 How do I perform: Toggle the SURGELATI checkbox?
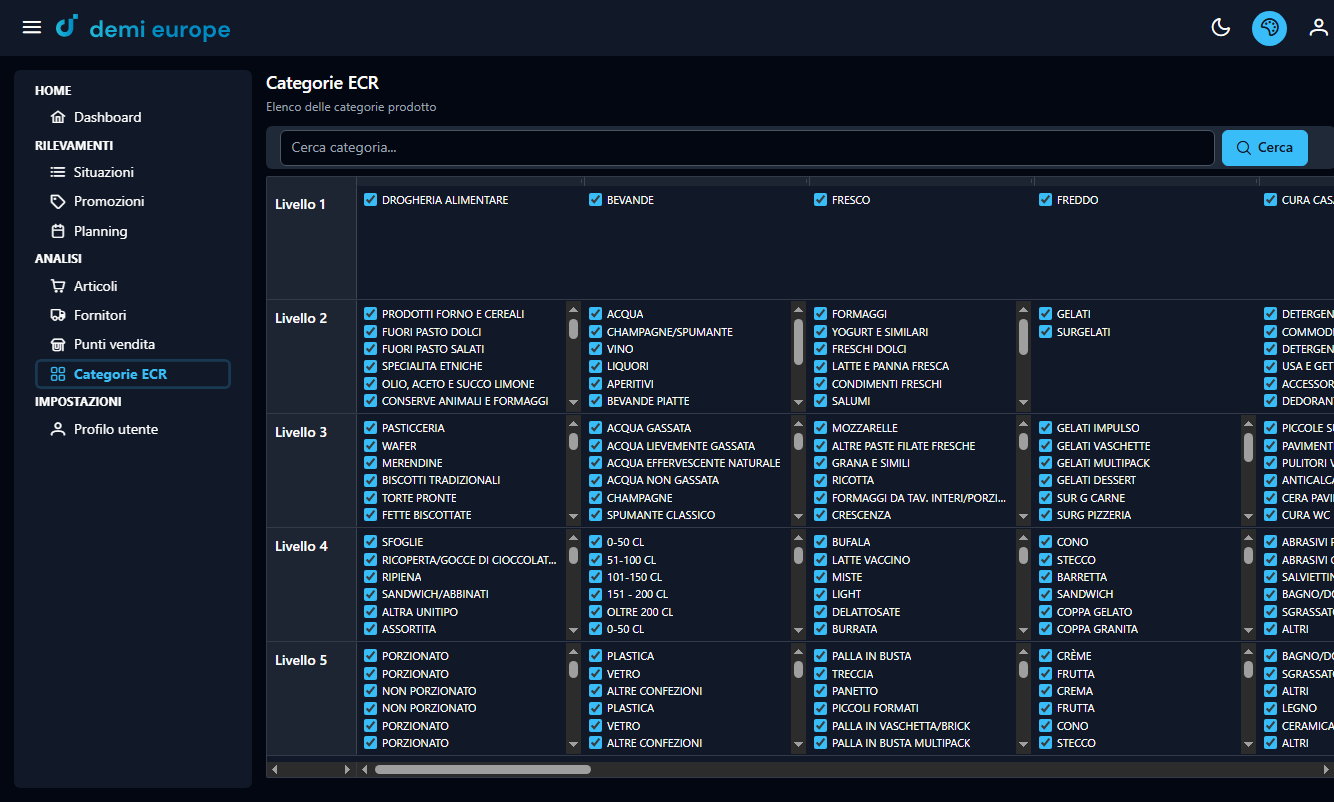click(1046, 332)
